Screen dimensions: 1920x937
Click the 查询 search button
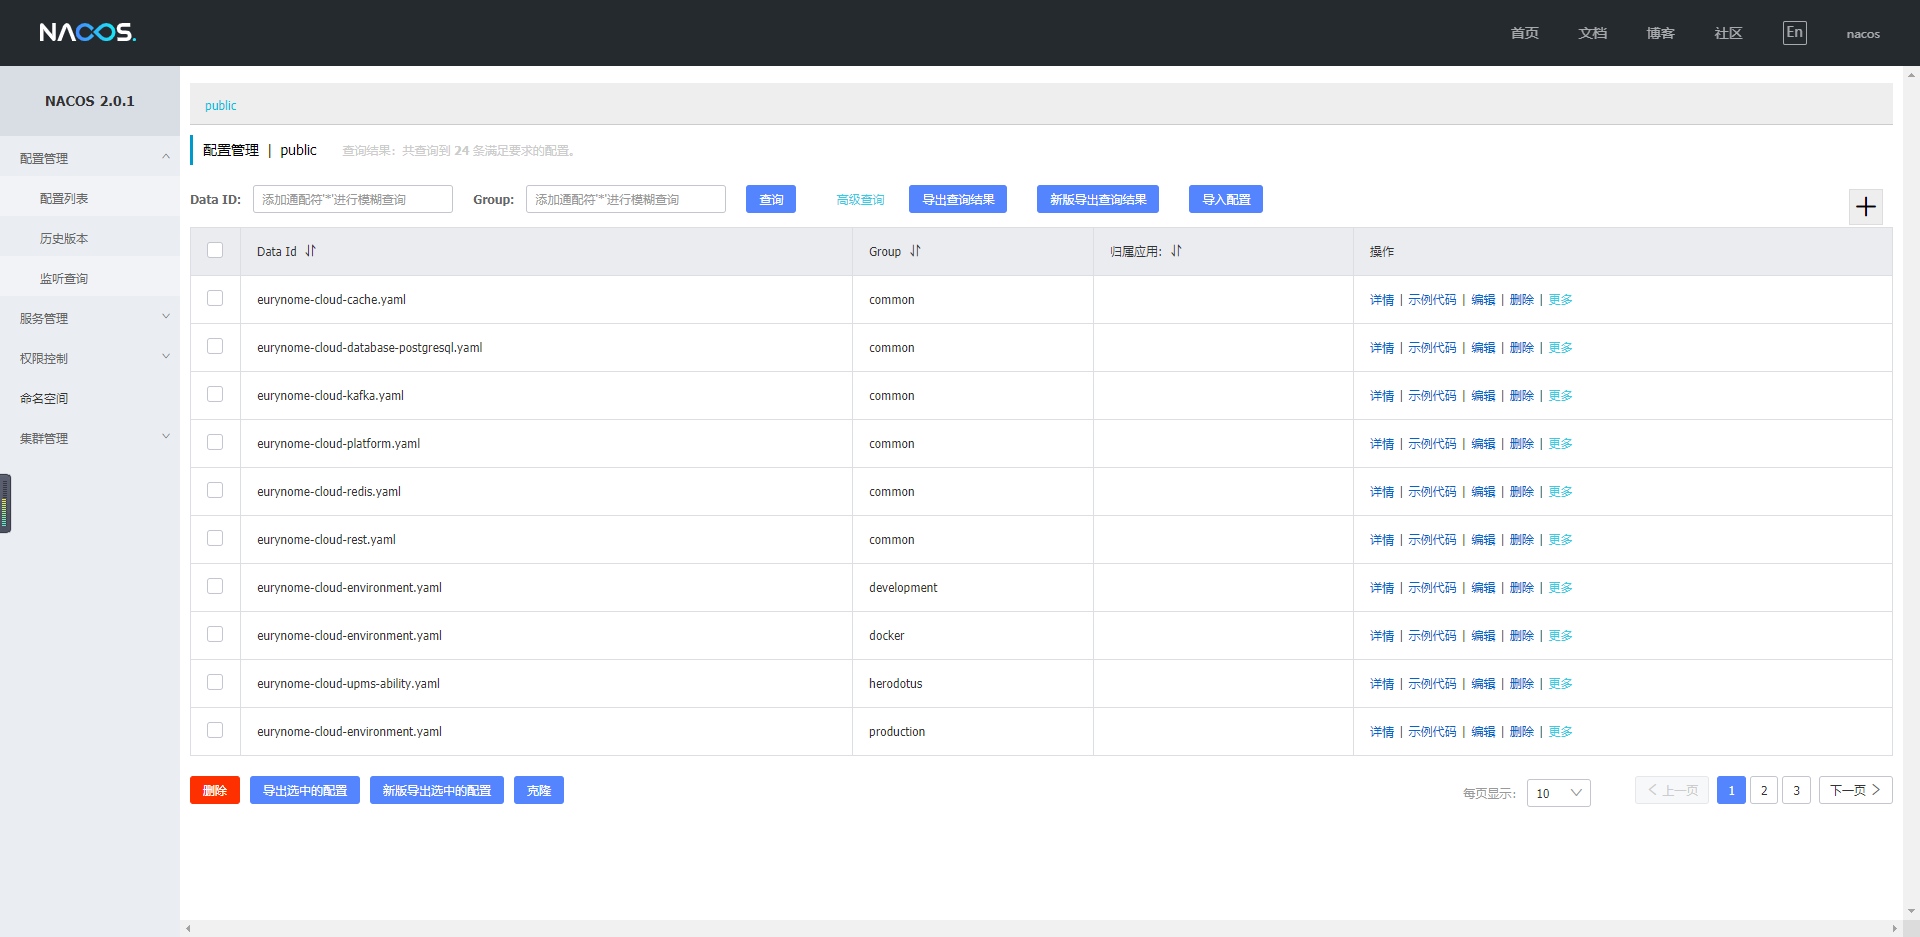click(771, 199)
